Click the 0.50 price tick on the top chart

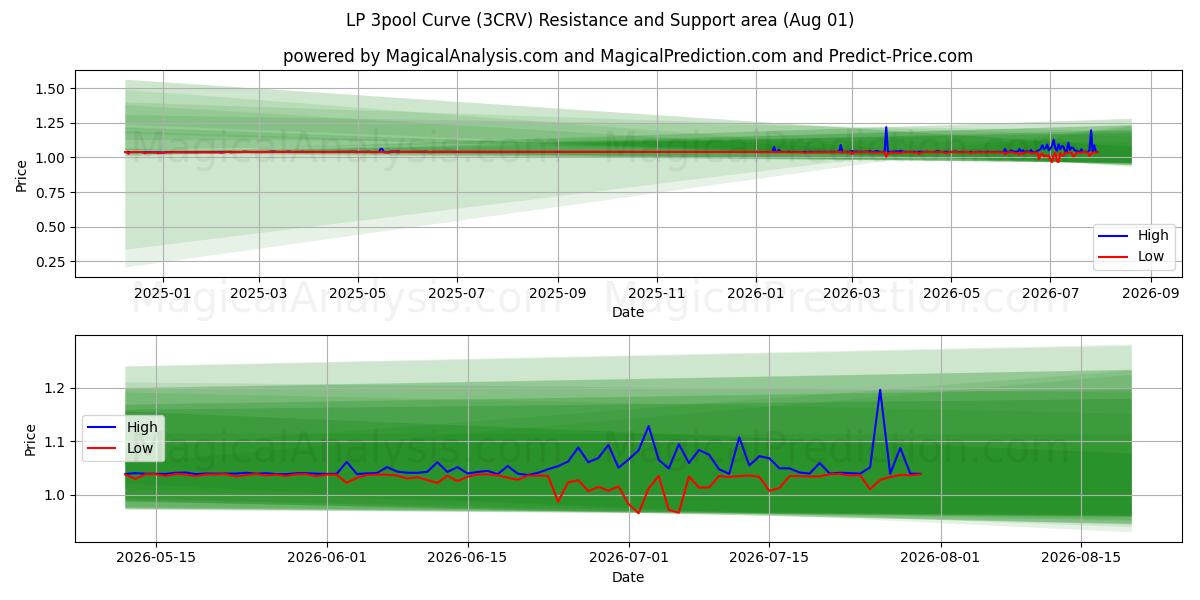[x=52, y=227]
